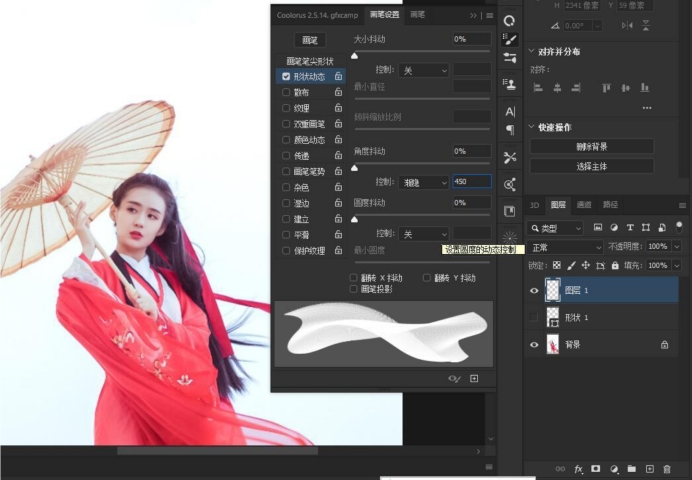Lock position move icon

pyautogui.click(x=586, y=265)
